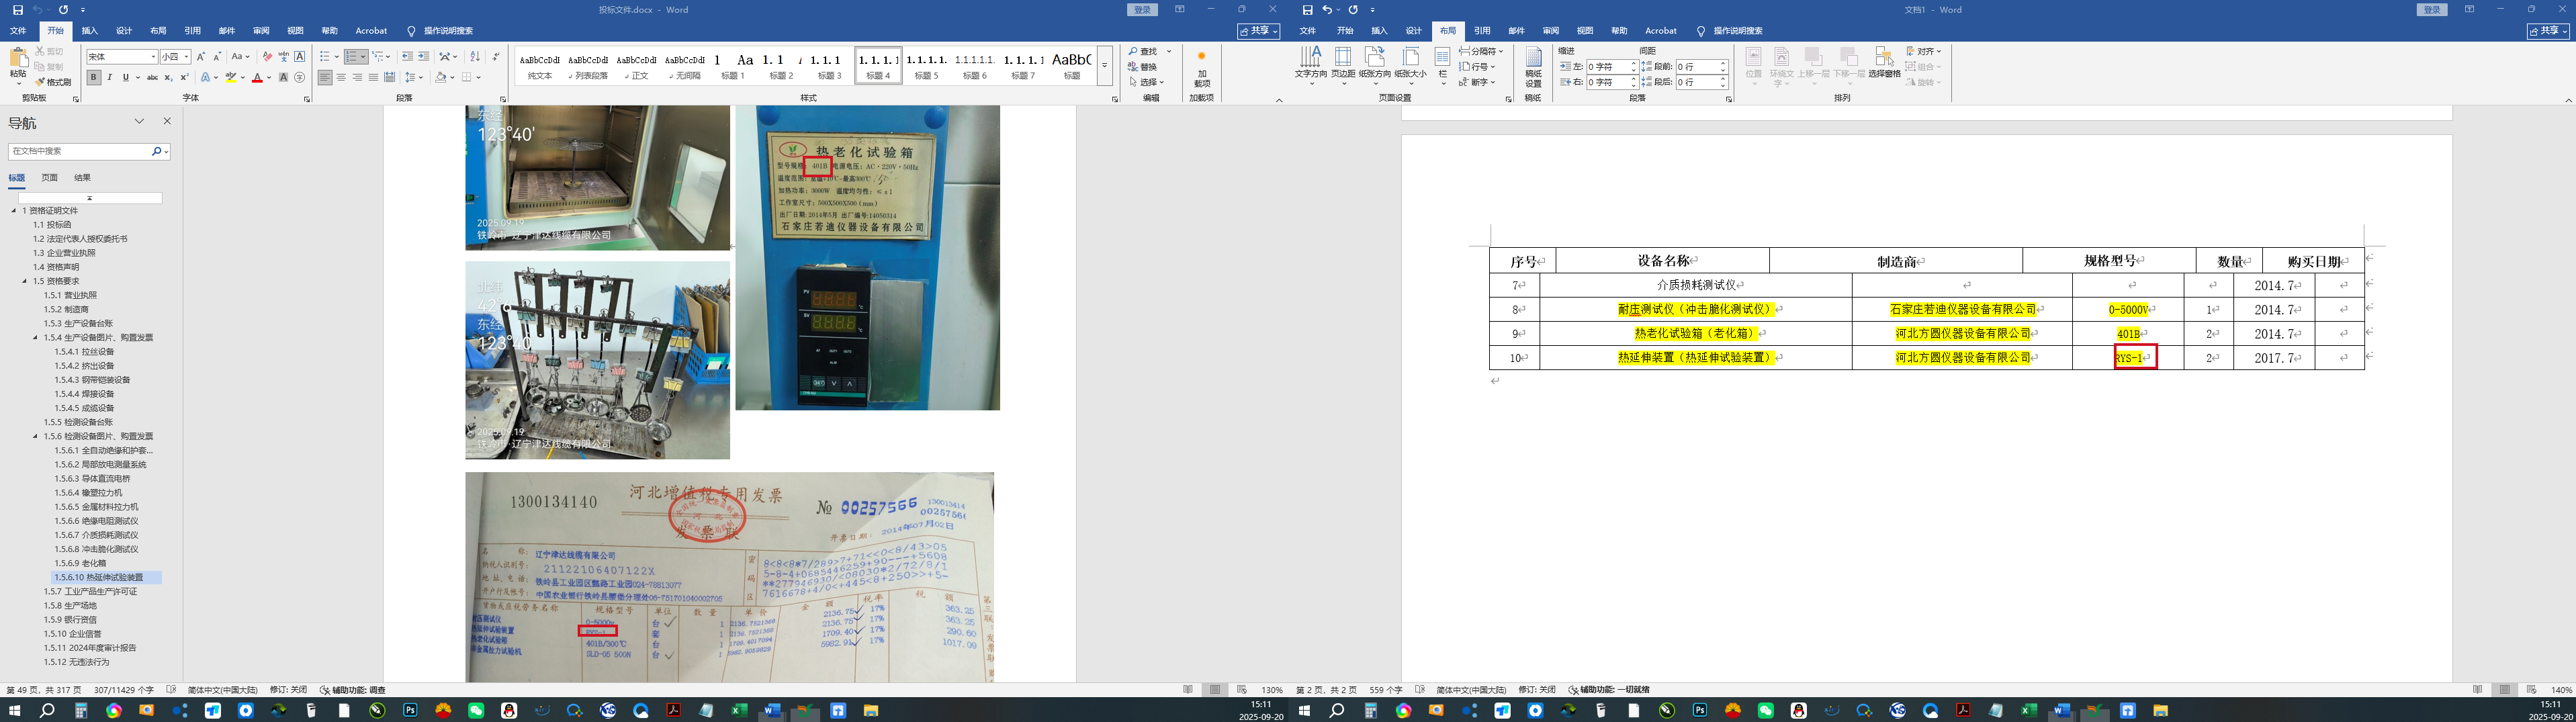Toggle strikethrough formatting
The image size is (2576, 722).
pyautogui.click(x=152, y=77)
